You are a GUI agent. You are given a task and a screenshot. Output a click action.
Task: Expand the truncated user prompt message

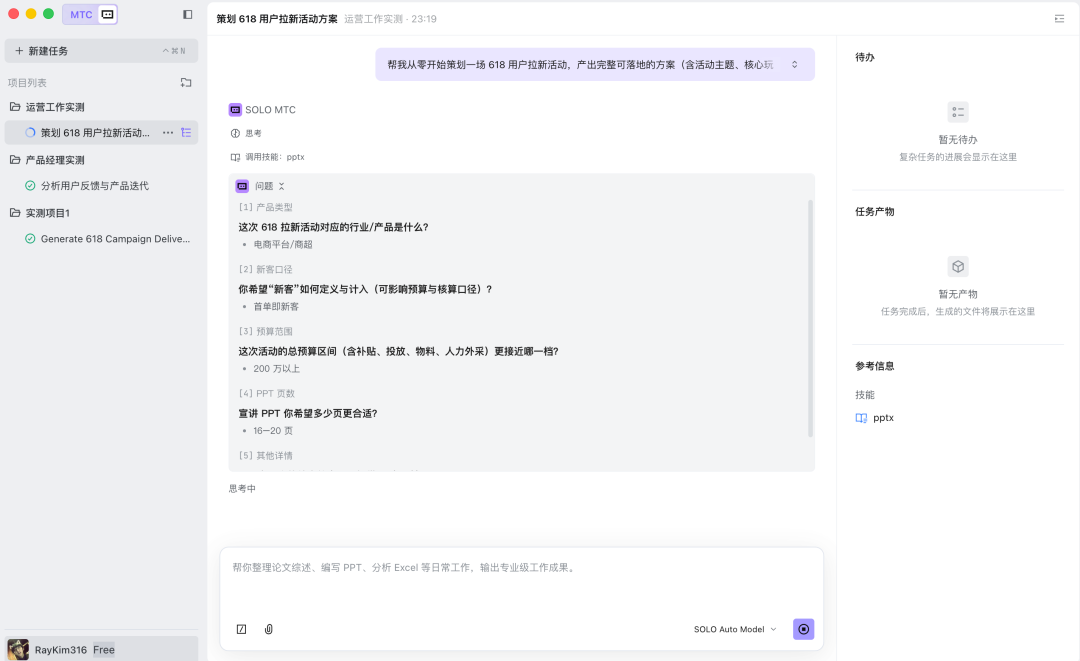click(x=795, y=65)
